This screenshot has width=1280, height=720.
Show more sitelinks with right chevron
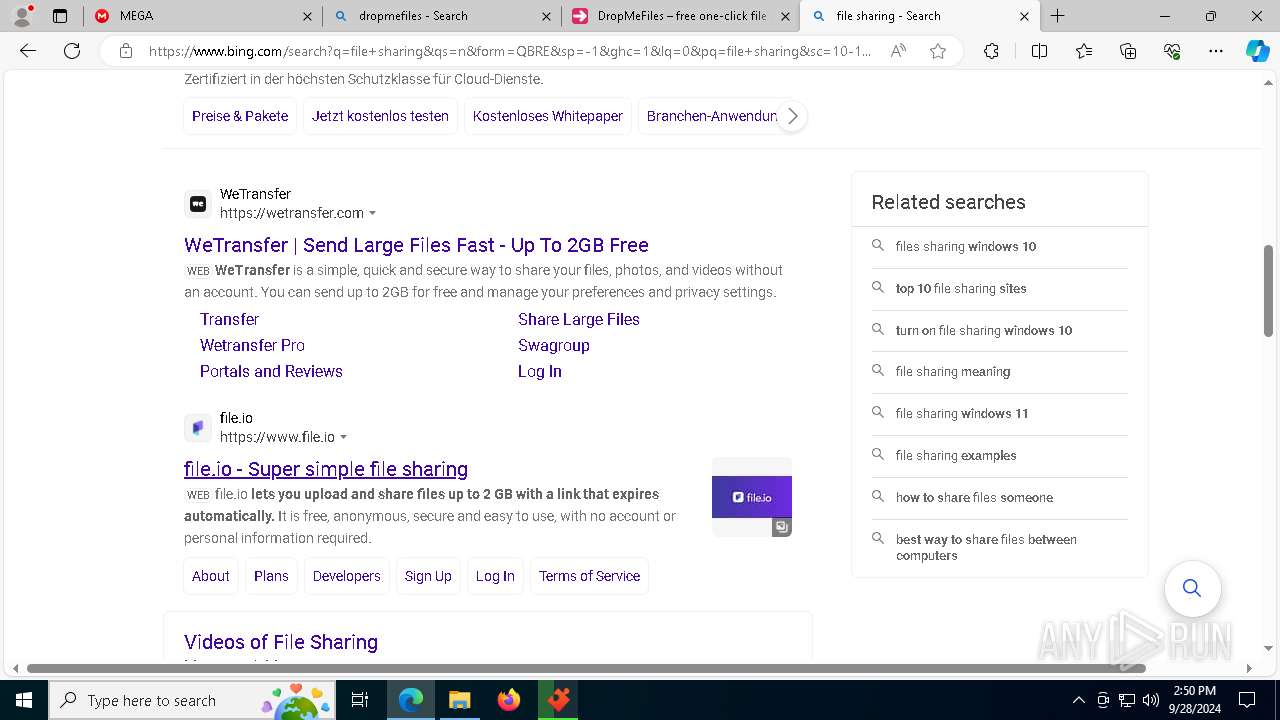pyautogui.click(x=792, y=116)
